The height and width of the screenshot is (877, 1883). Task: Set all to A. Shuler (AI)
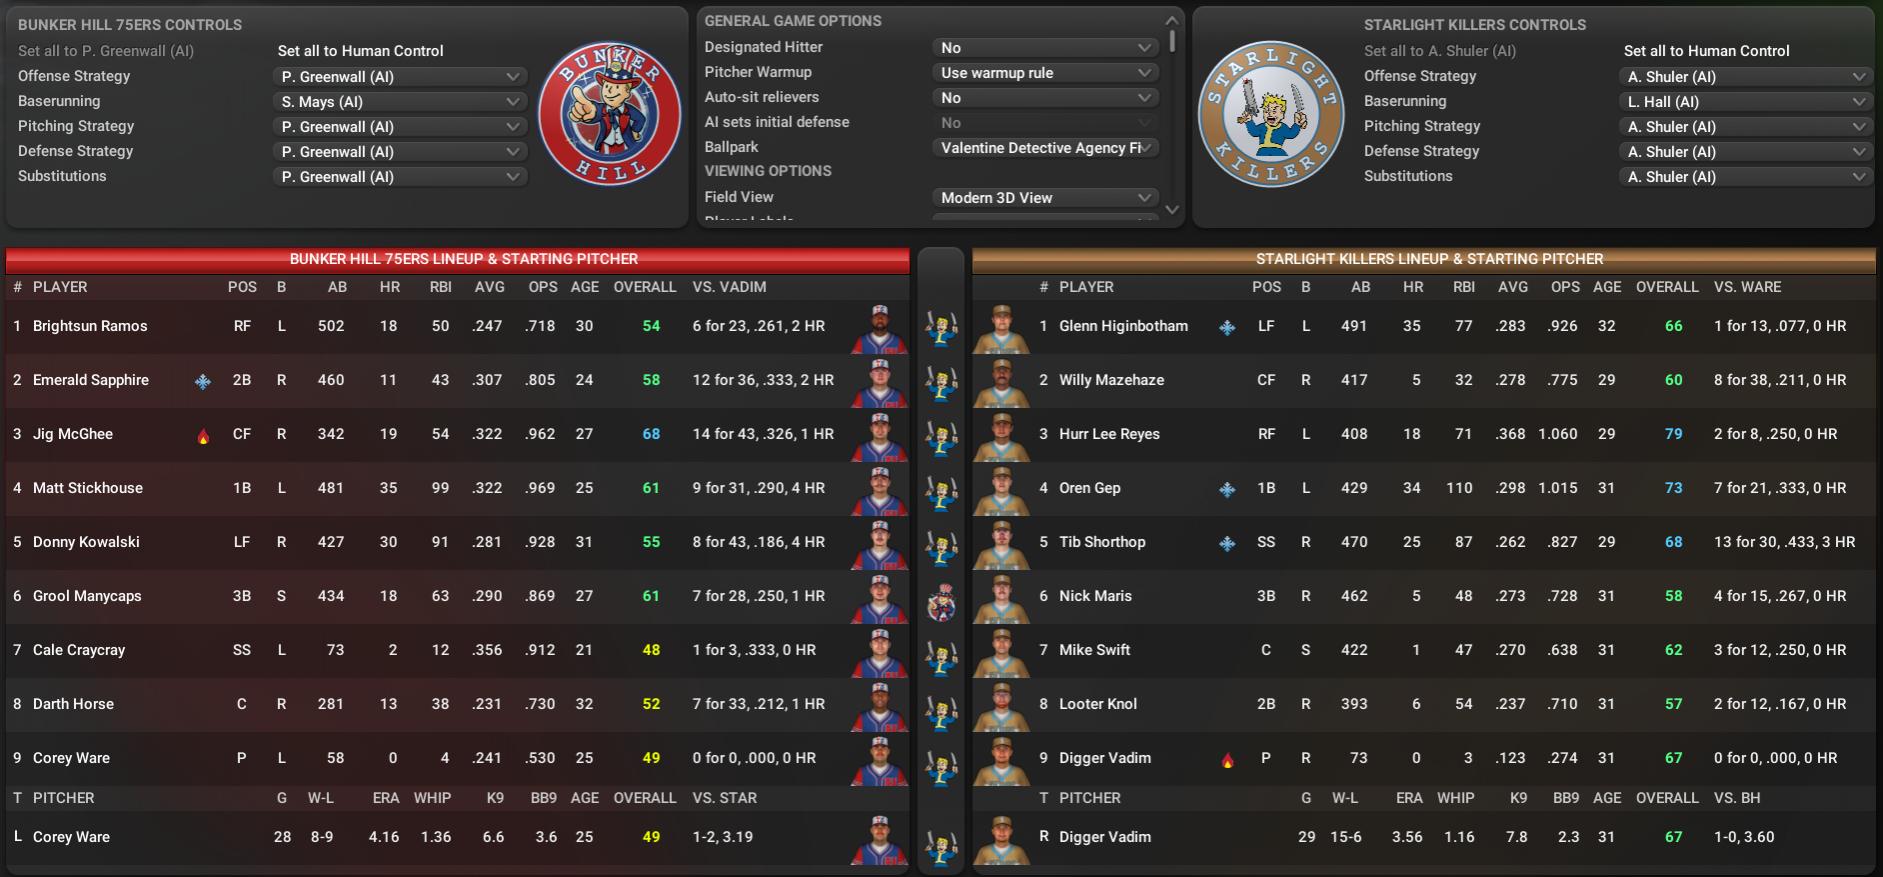(1440, 51)
